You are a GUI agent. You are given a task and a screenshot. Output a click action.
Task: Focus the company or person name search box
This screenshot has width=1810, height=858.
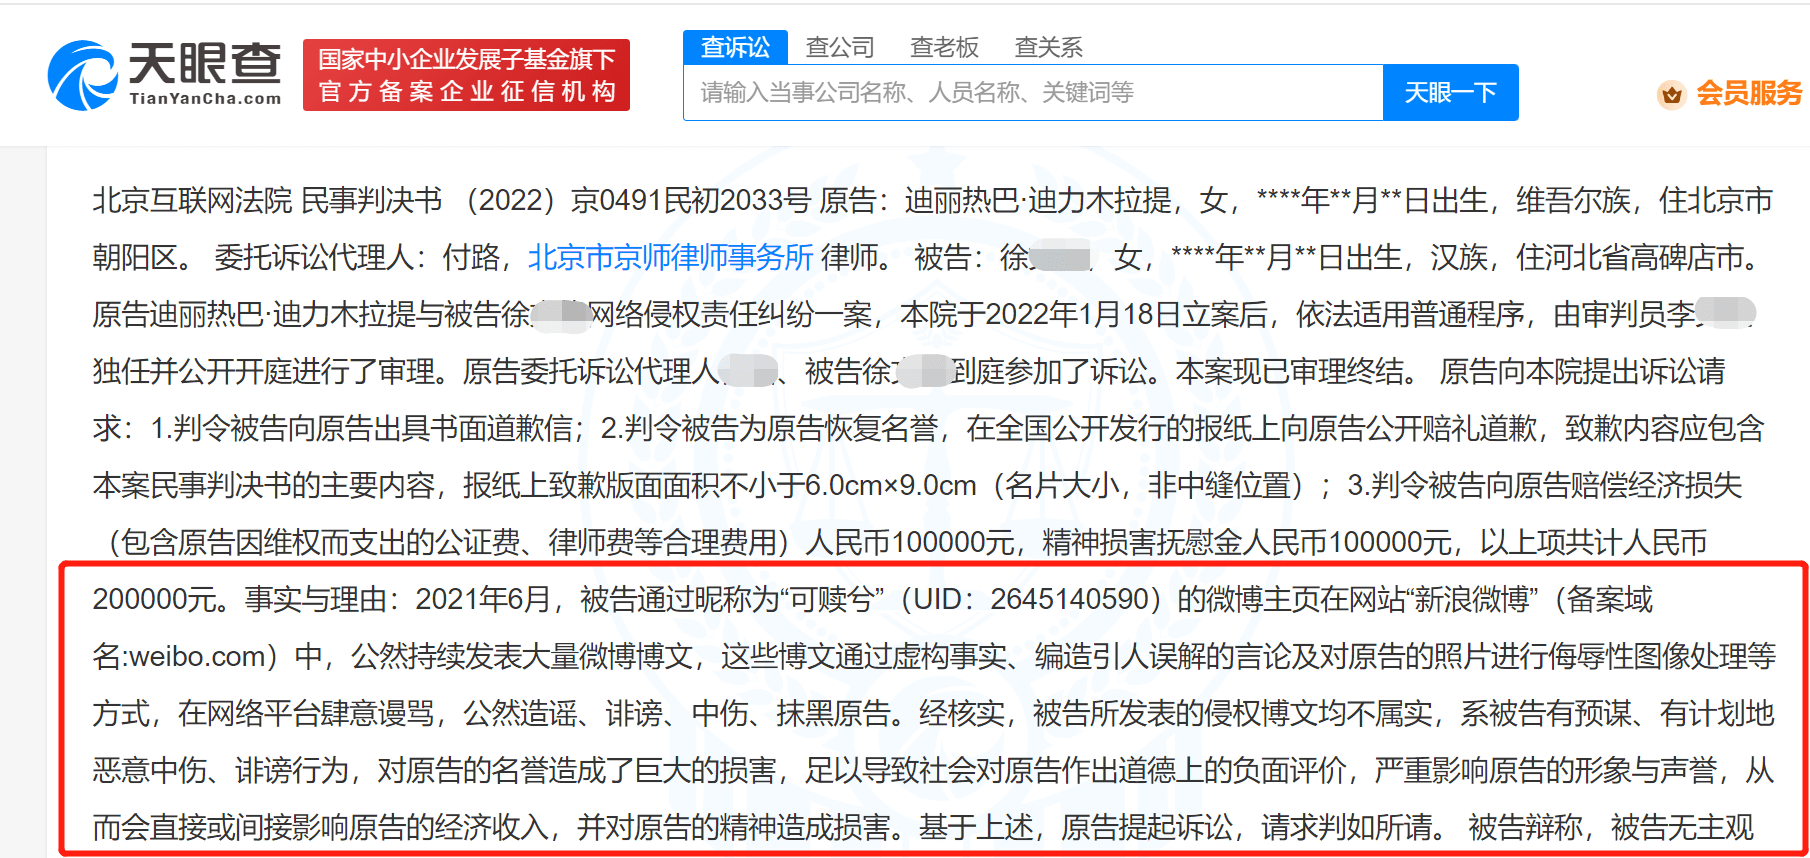pos(1033,92)
